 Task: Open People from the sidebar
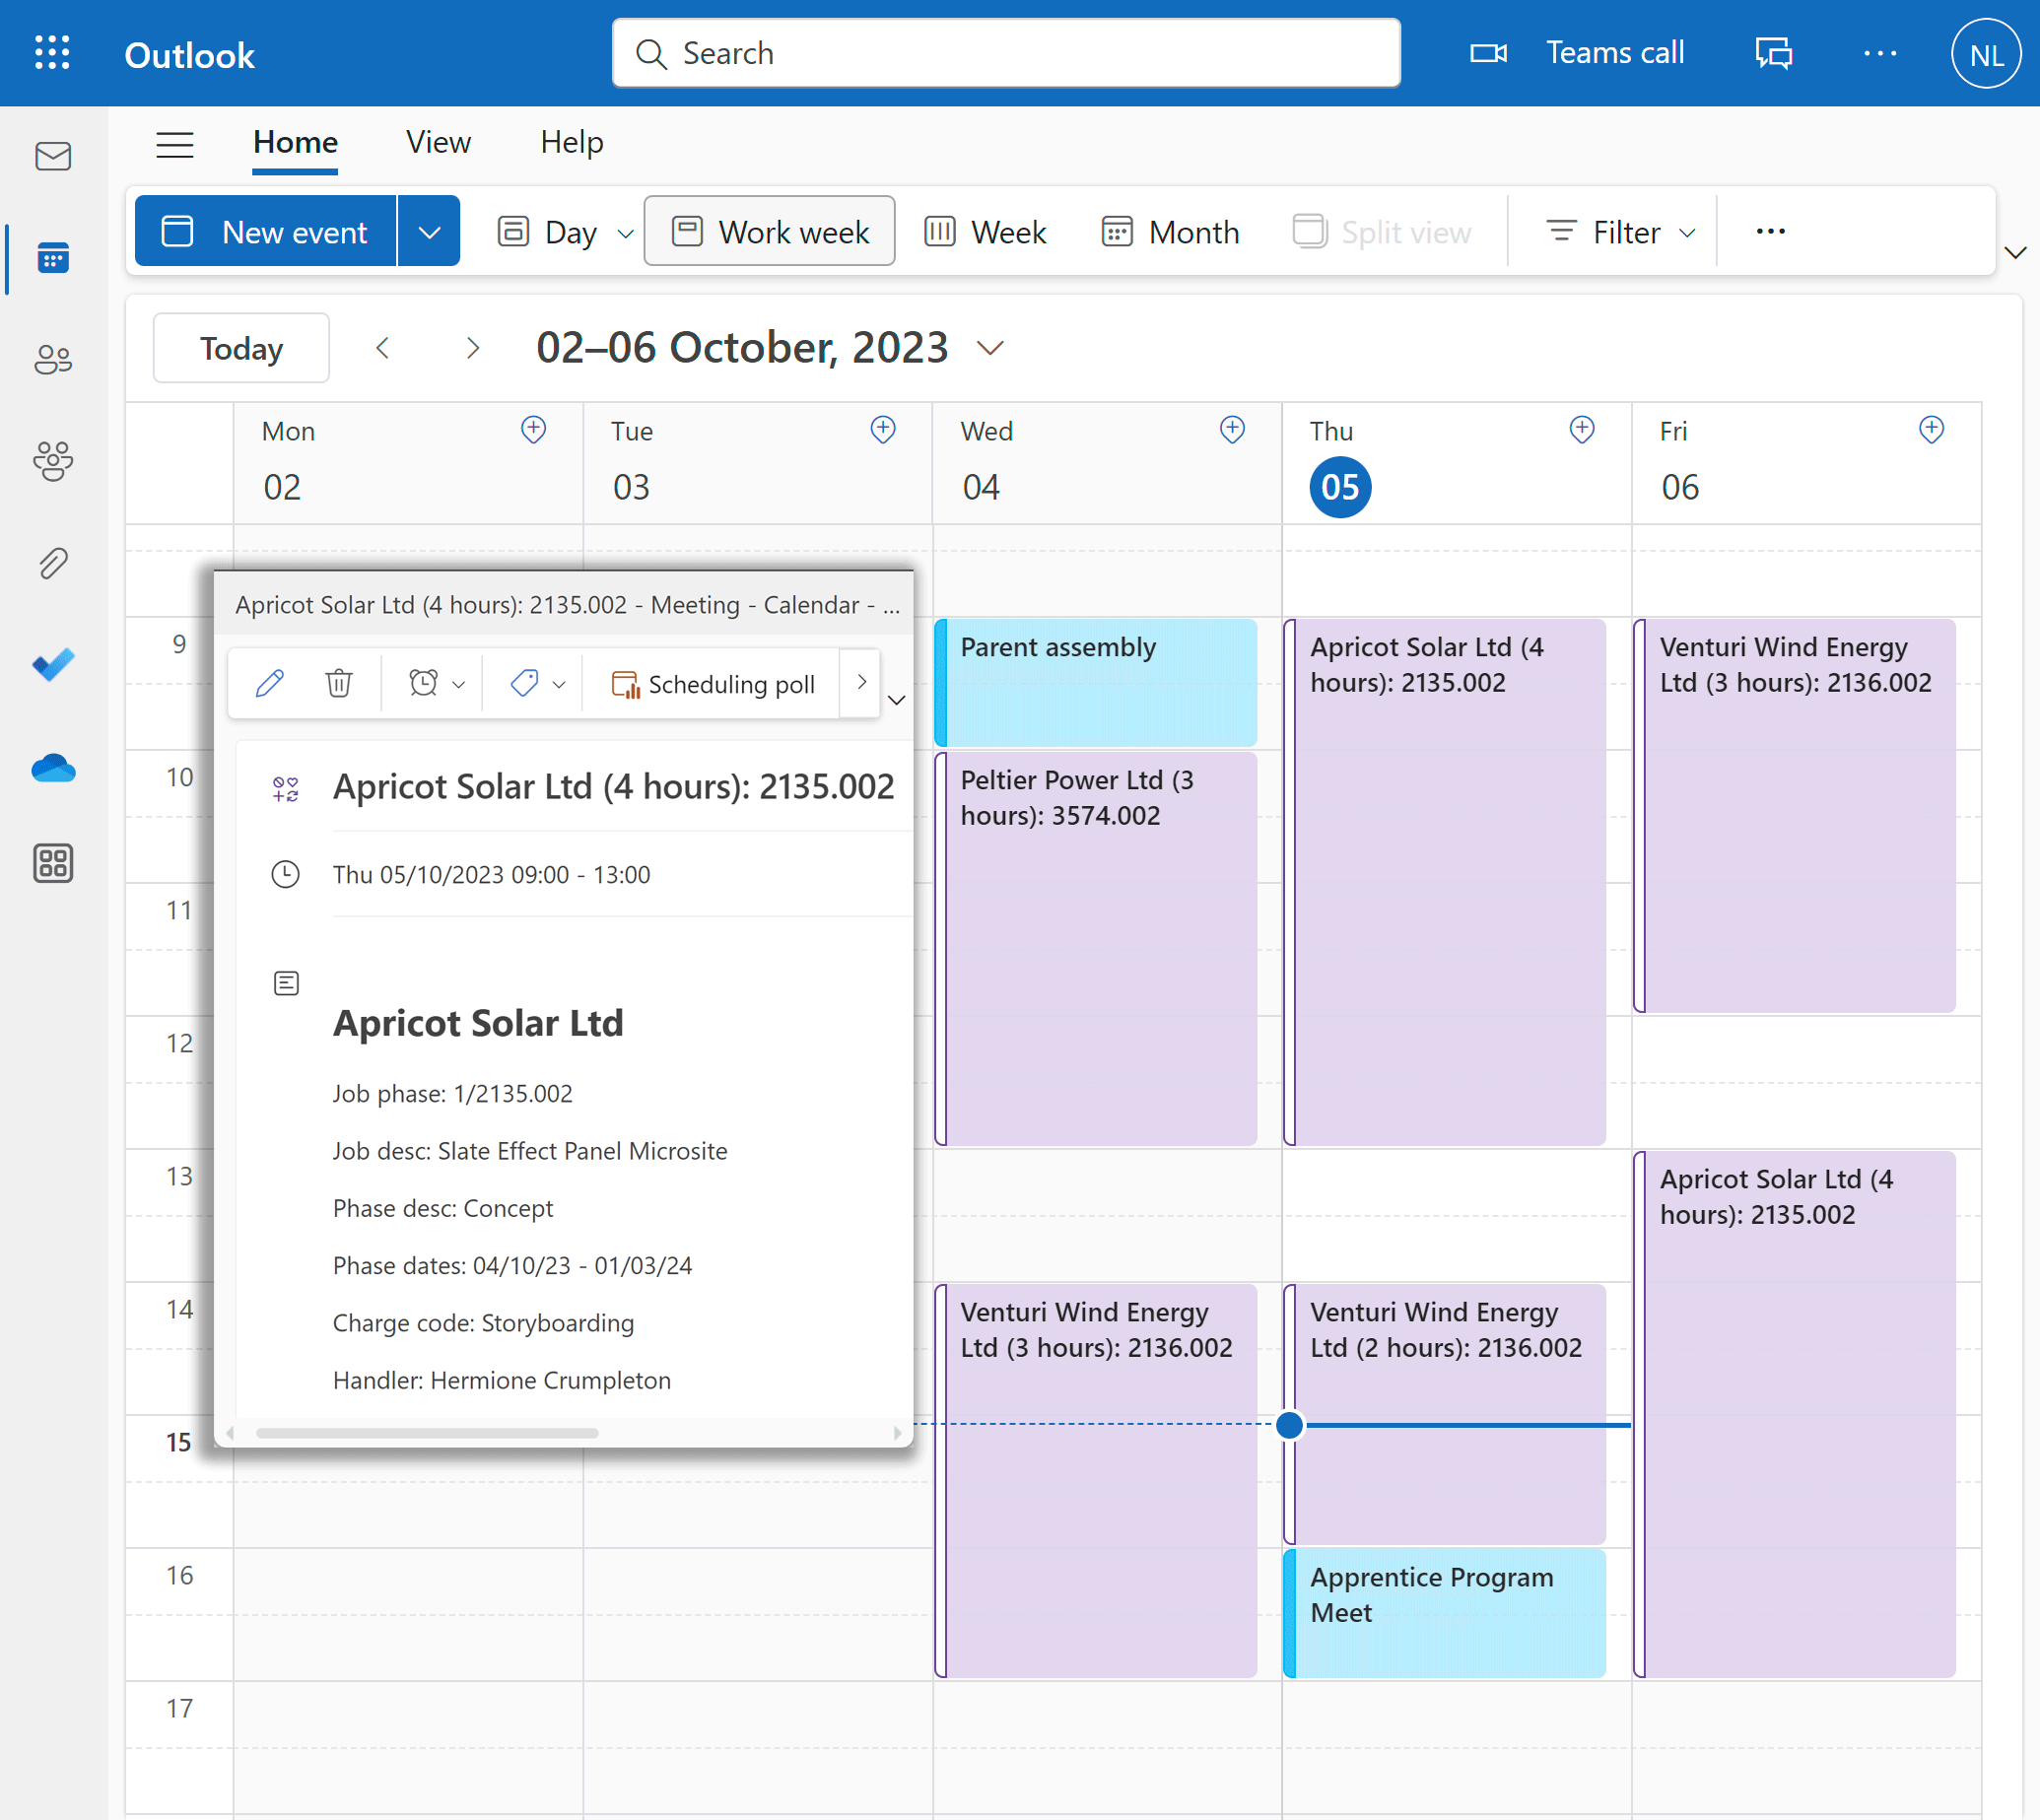tap(53, 360)
